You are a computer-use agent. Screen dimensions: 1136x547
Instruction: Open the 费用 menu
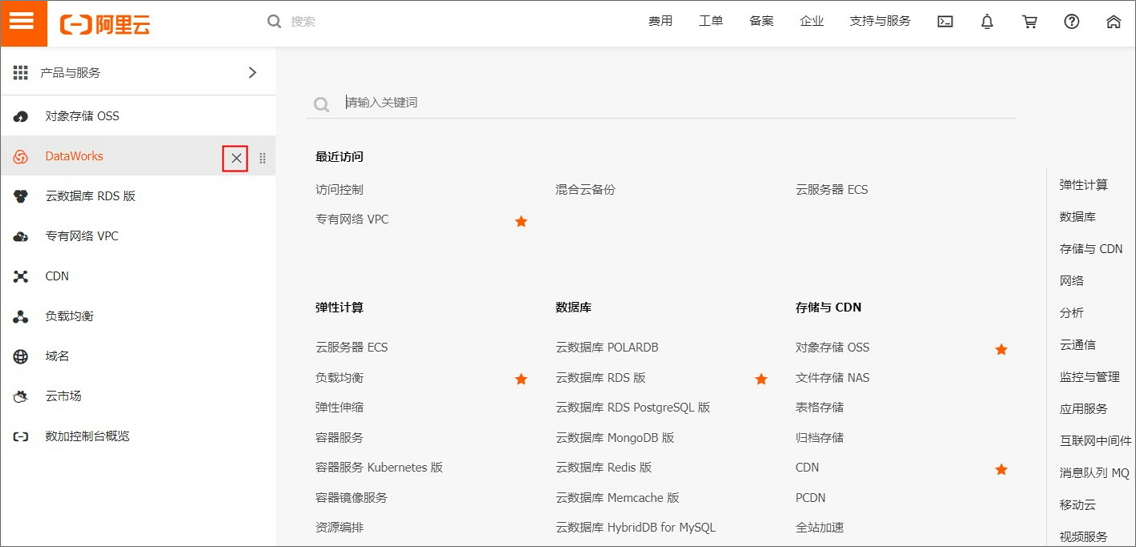tap(660, 21)
